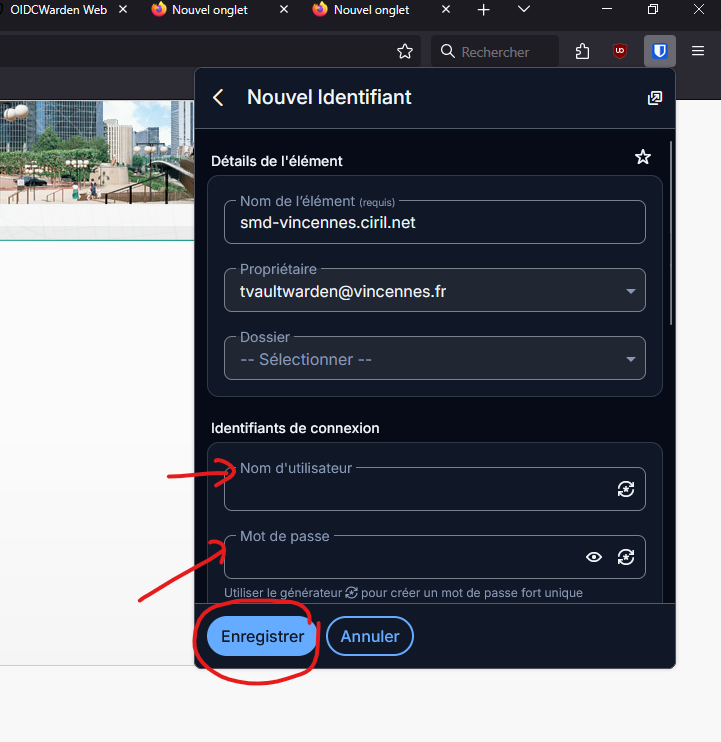Image resolution: width=721 pixels, height=742 pixels.
Task: Toggle password visibility with the eye icon
Action: pyautogui.click(x=594, y=557)
